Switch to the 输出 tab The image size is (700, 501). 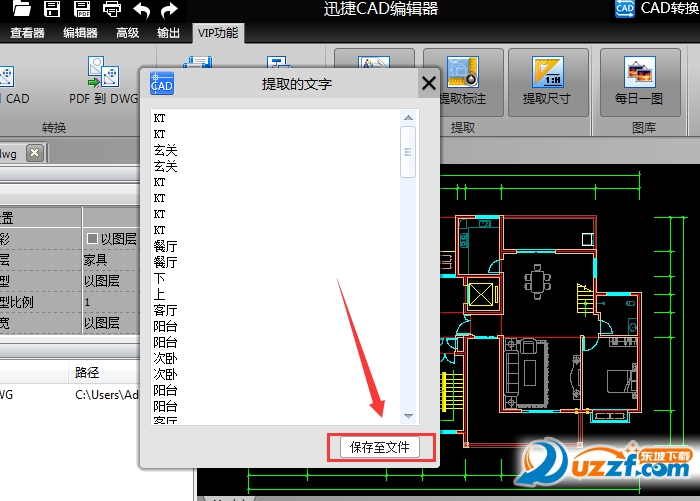pos(168,33)
